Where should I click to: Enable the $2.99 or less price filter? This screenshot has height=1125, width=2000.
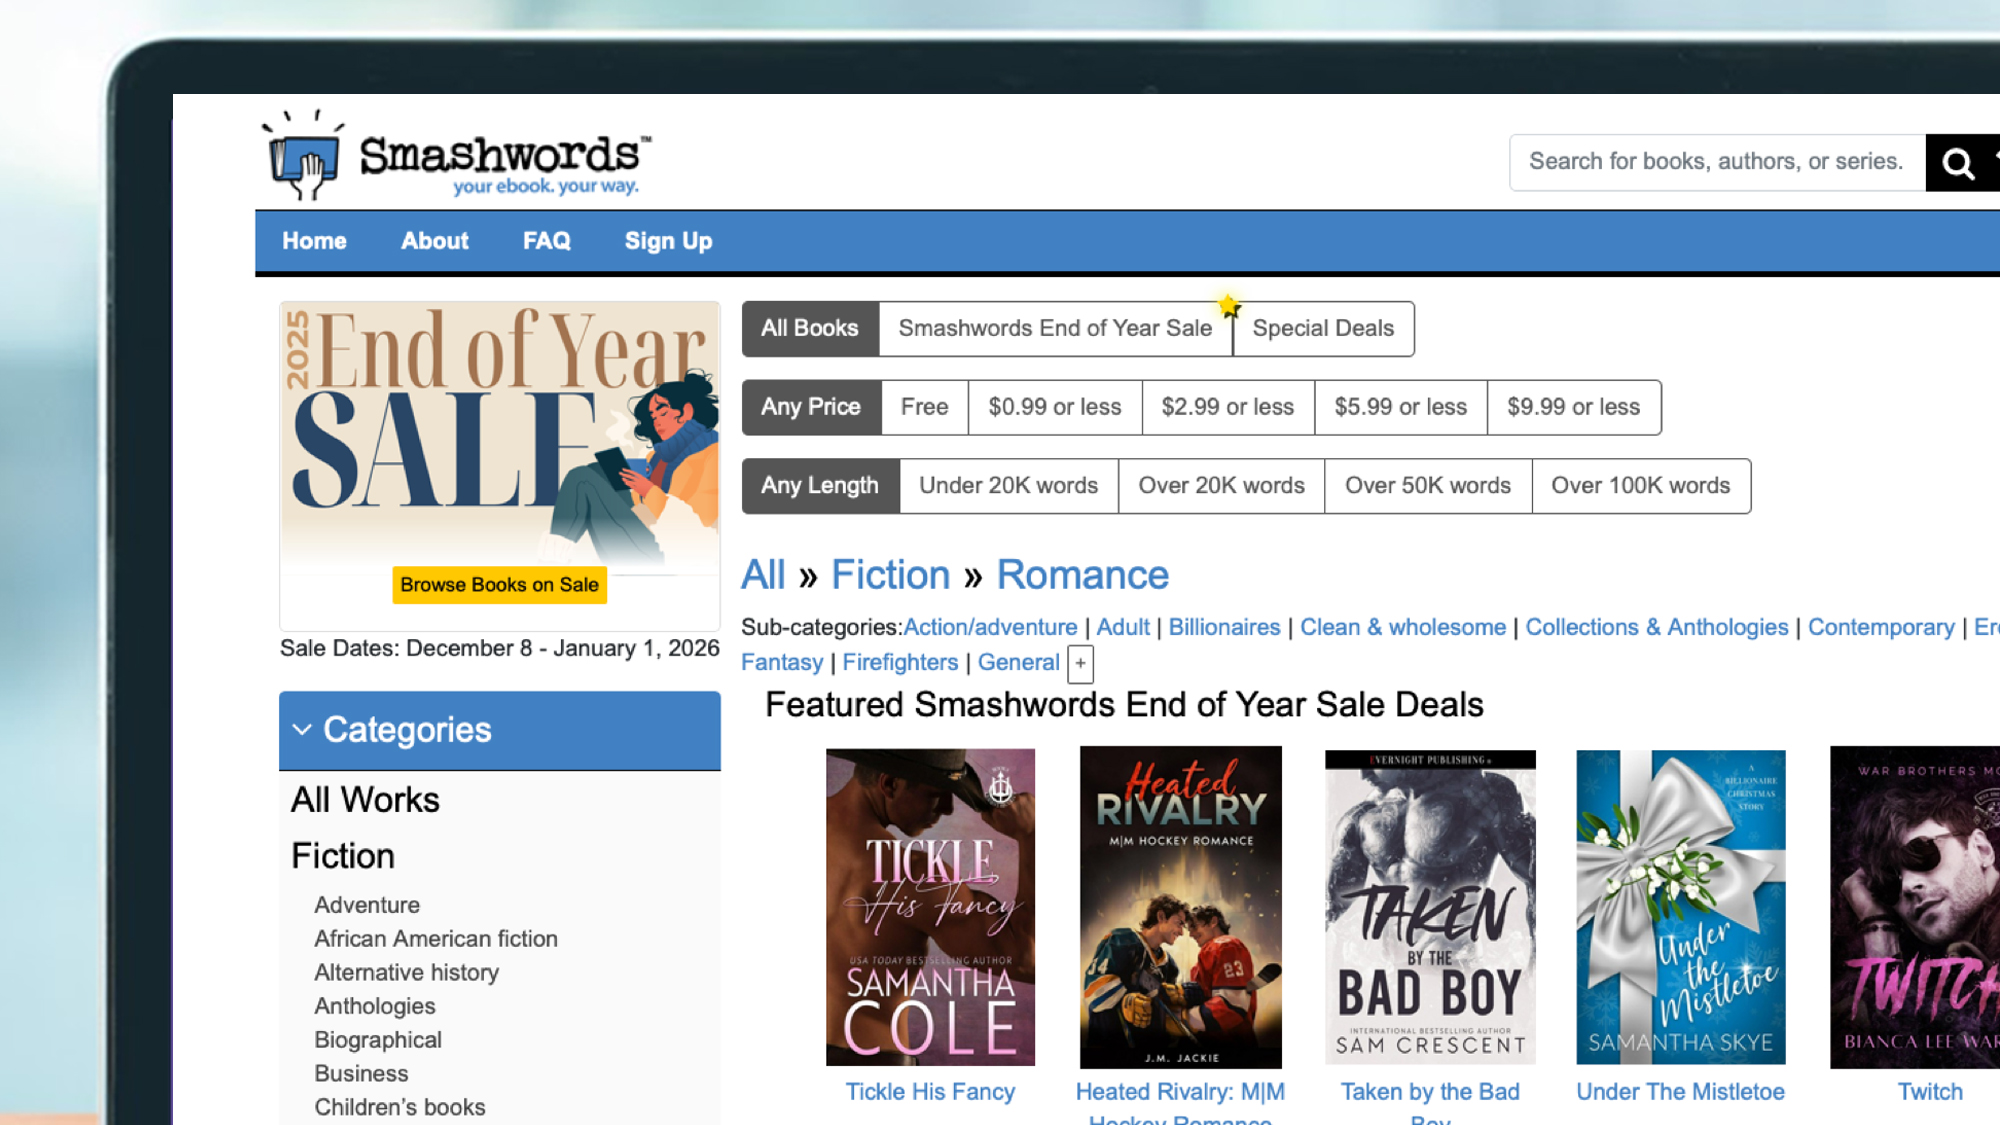click(1227, 407)
